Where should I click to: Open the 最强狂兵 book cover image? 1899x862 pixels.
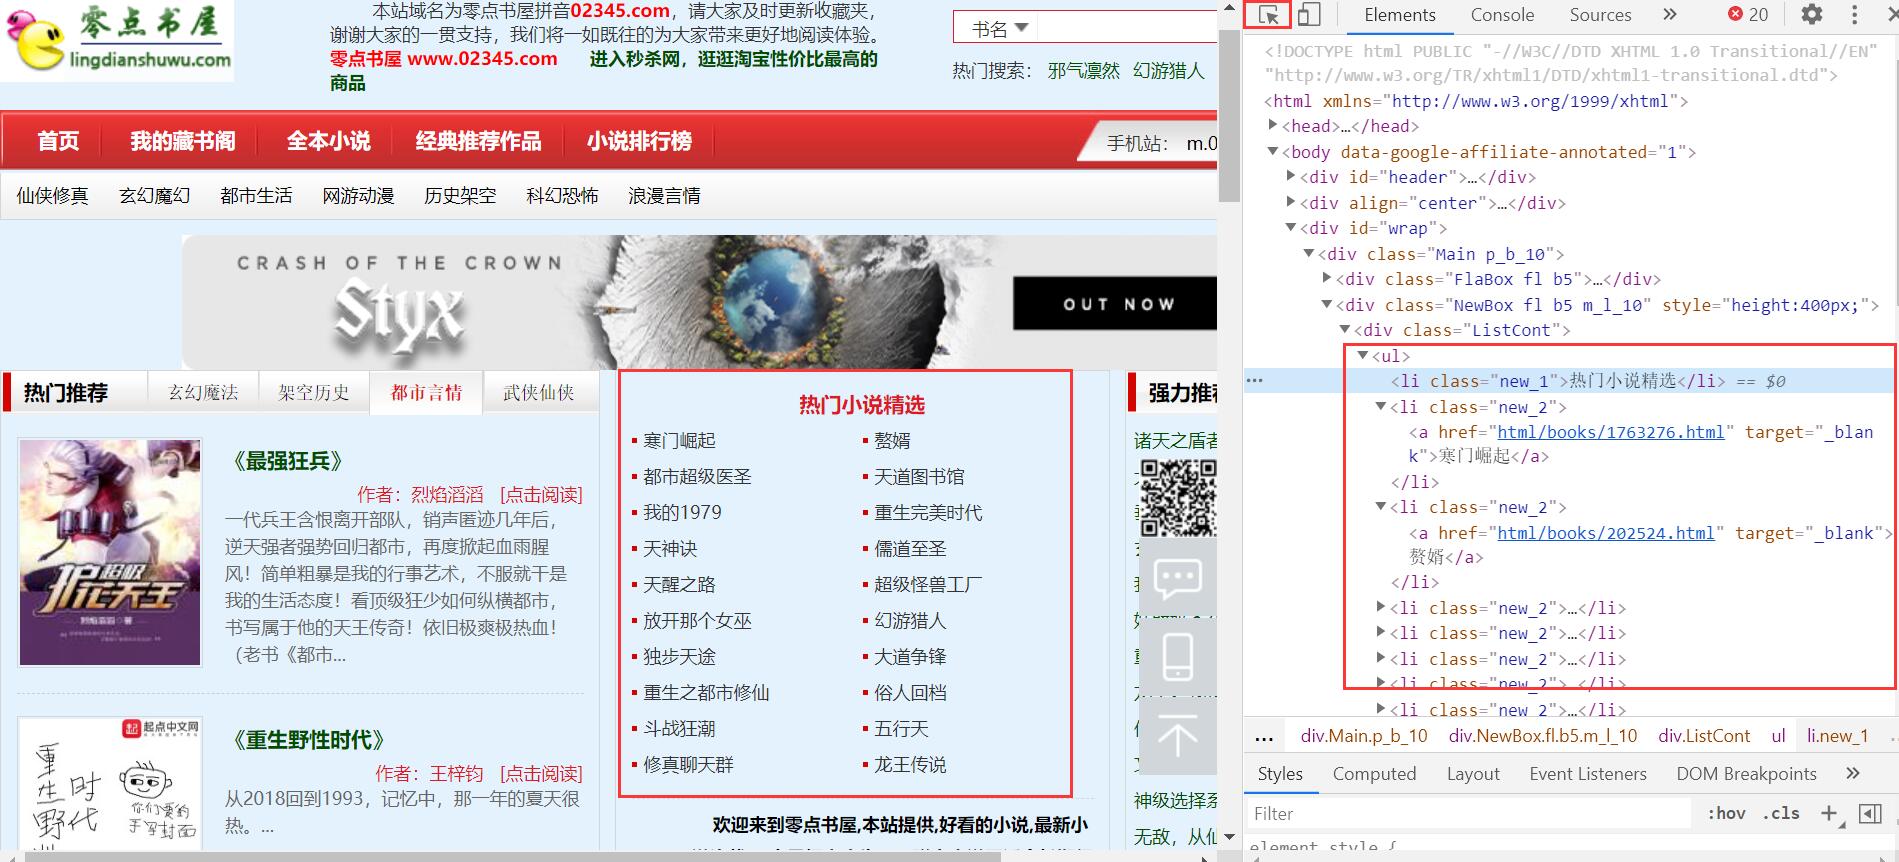(110, 552)
